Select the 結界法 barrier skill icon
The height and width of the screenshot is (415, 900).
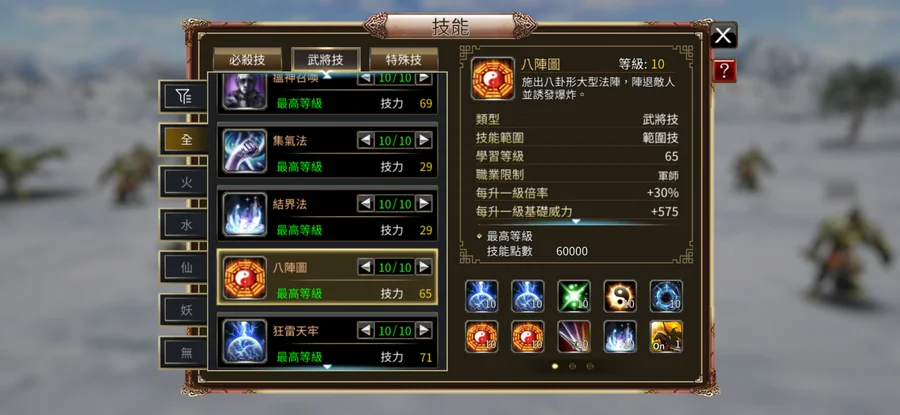coord(245,215)
